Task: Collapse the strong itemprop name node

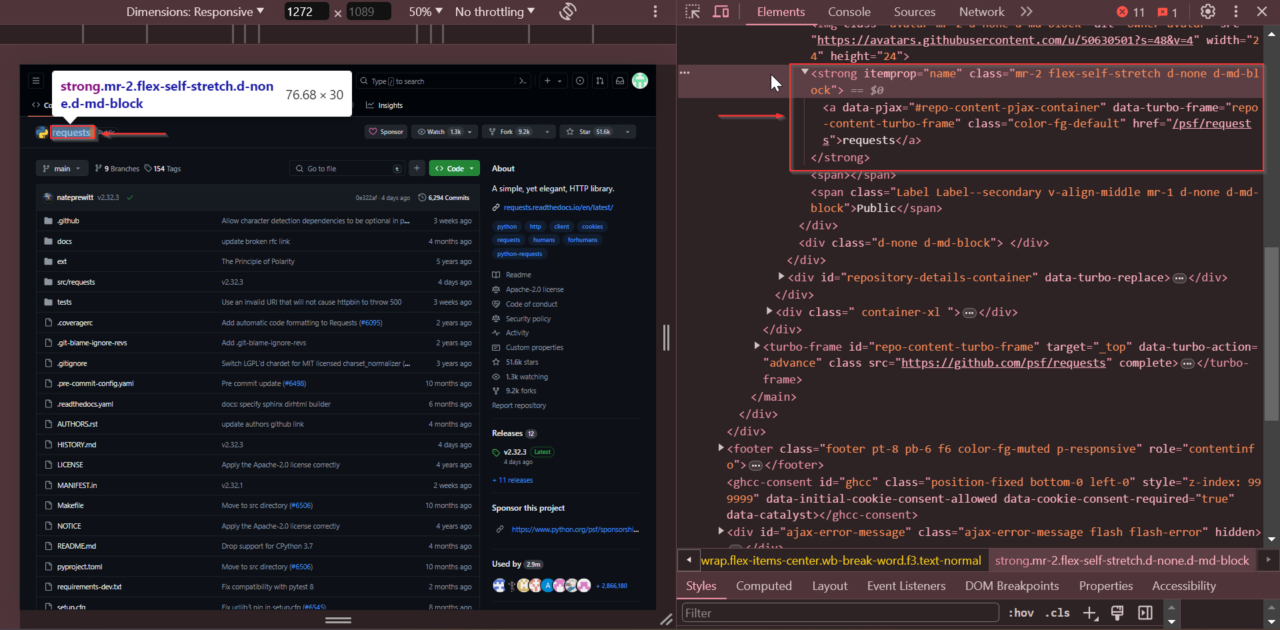Action: [x=805, y=73]
